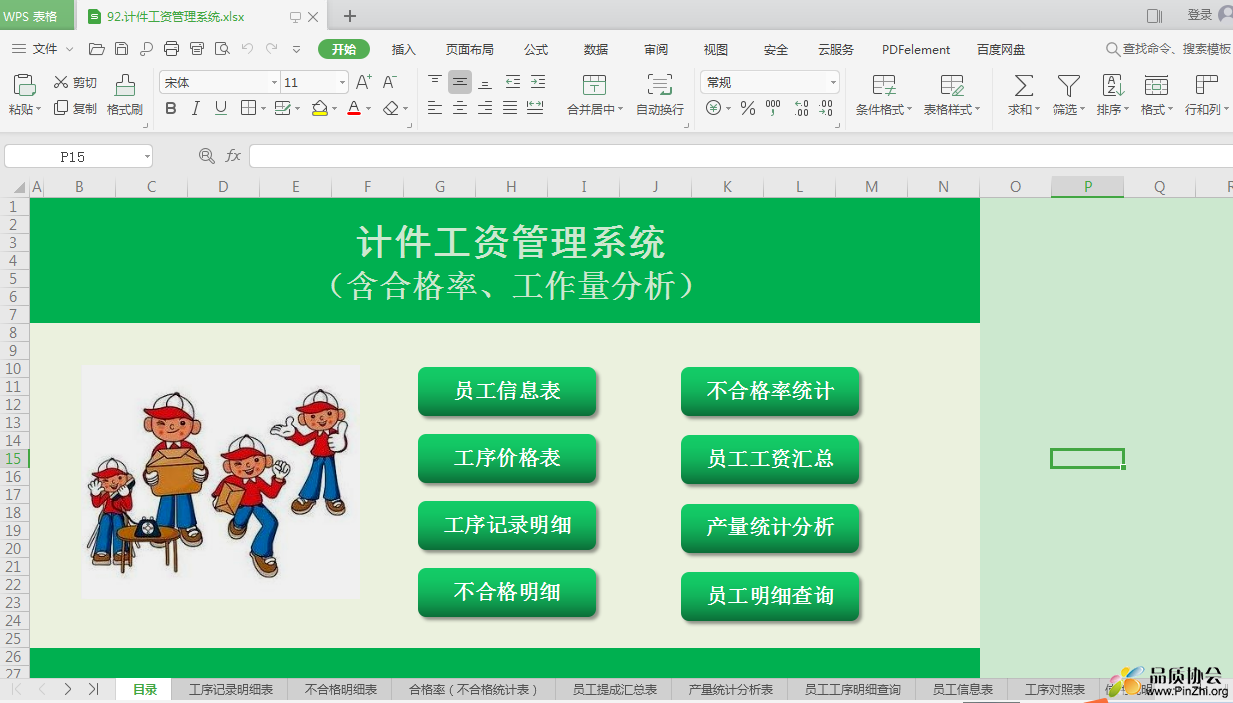Viewport: 1233px width, 703px height.
Task: Click the Decrease decimal places icon
Action: (826, 108)
